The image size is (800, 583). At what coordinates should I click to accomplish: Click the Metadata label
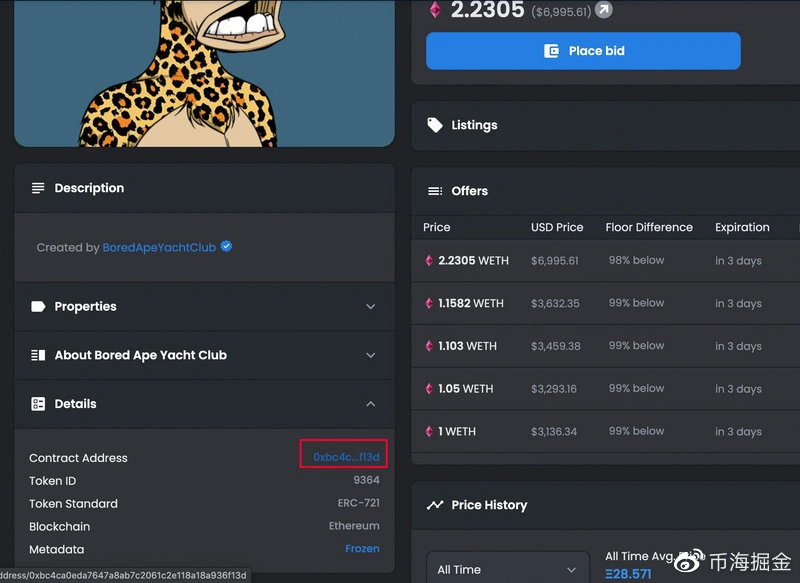click(x=57, y=549)
